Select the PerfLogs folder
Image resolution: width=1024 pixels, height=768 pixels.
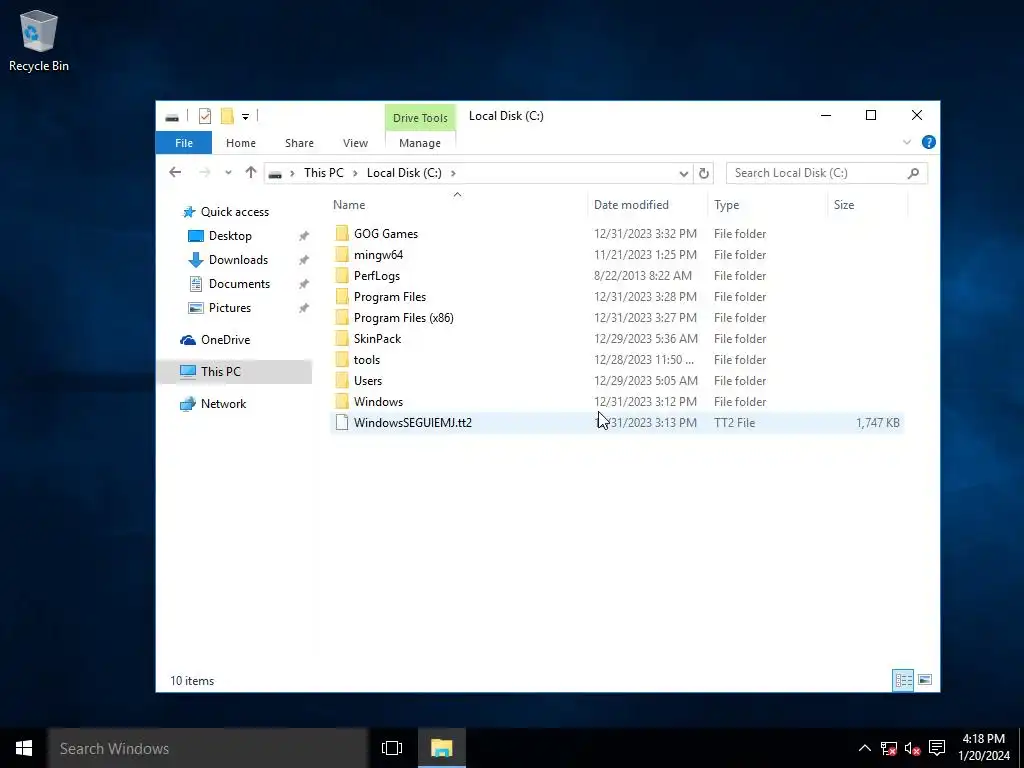tap(376, 276)
